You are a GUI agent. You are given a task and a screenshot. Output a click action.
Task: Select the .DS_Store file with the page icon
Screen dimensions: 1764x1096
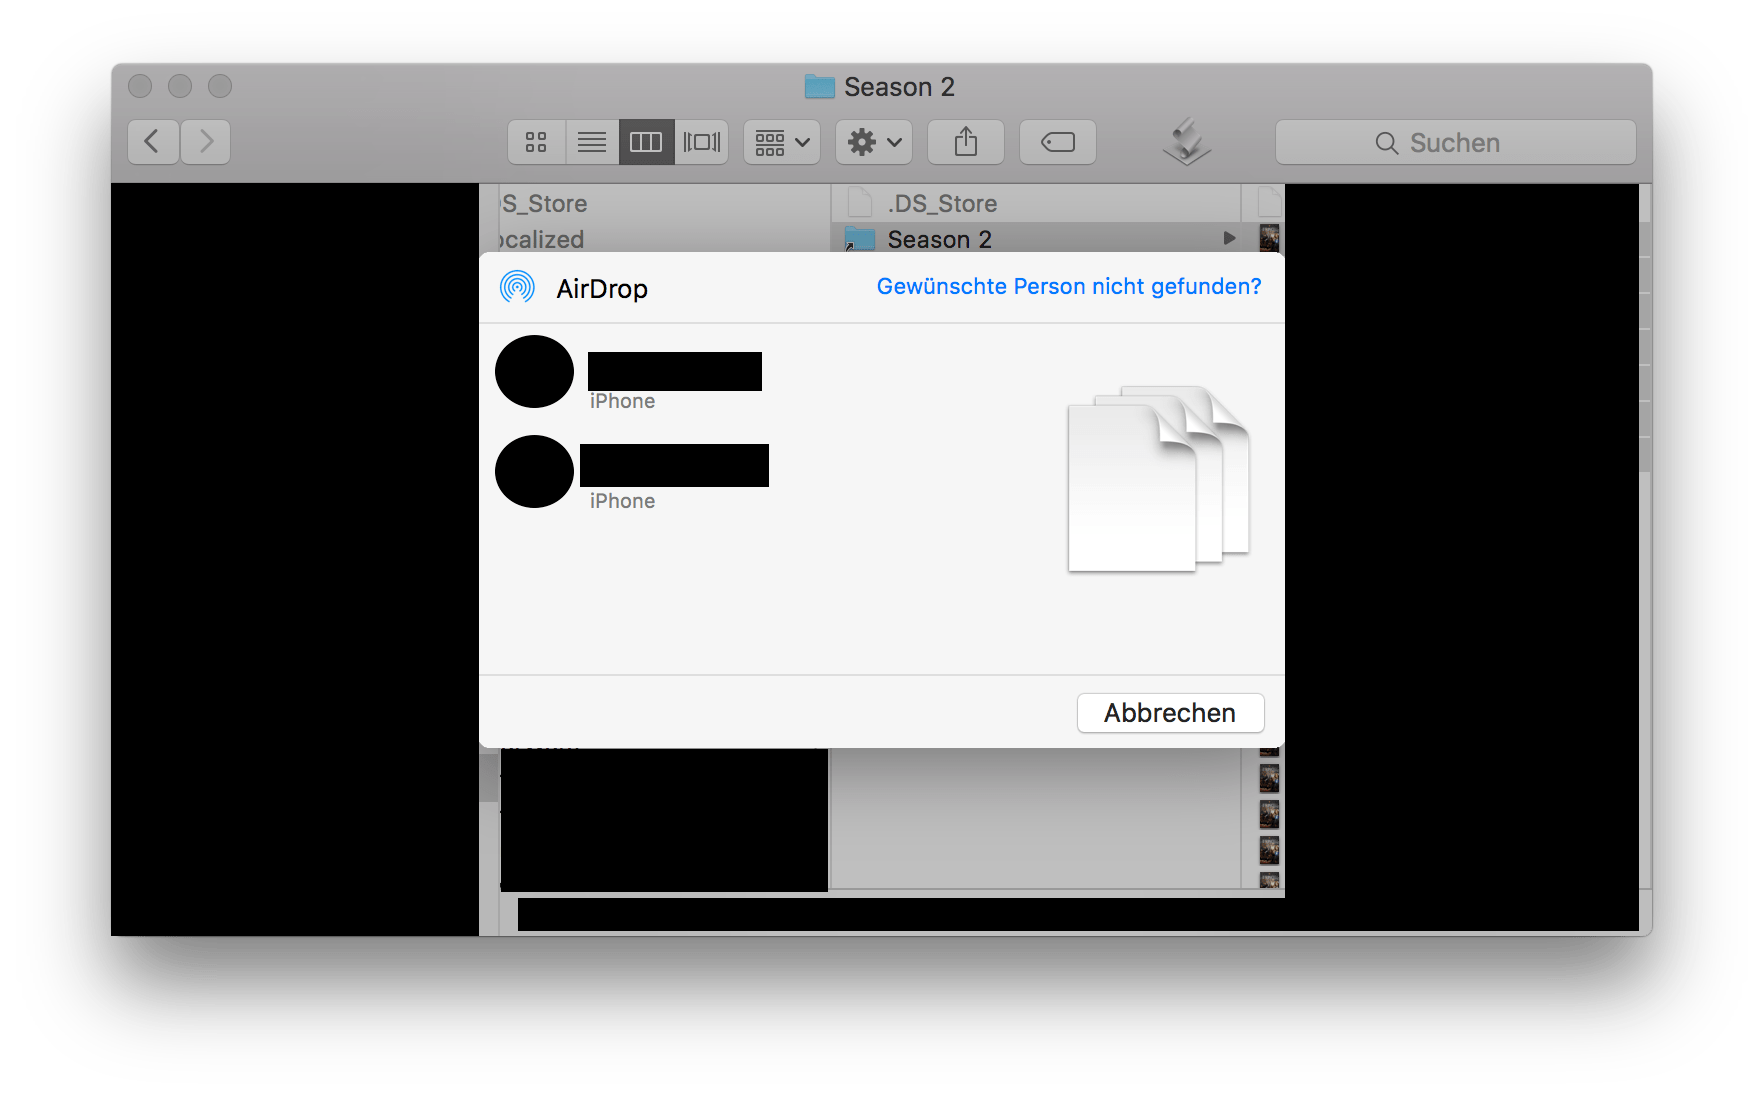(x=1036, y=203)
